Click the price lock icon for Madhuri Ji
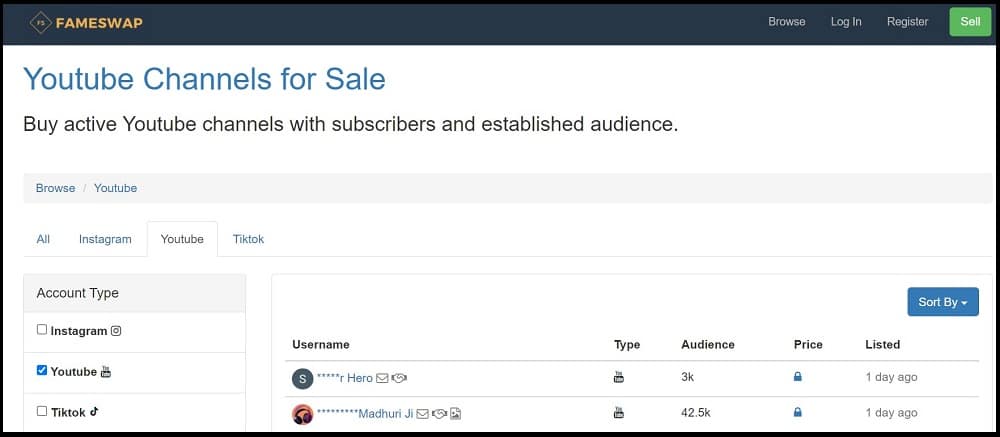The width and height of the screenshot is (1000, 437). (797, 413)
